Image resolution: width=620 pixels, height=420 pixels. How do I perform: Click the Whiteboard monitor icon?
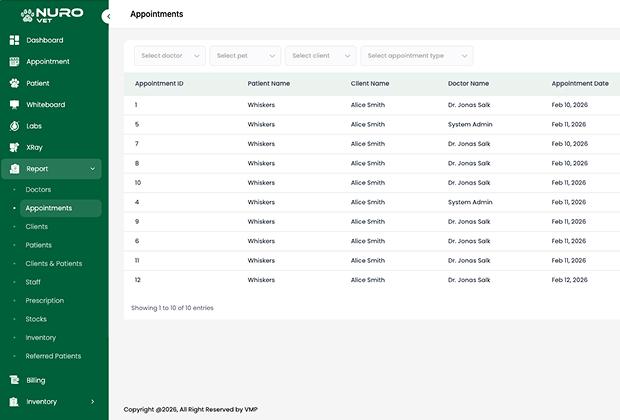point(14,104)
